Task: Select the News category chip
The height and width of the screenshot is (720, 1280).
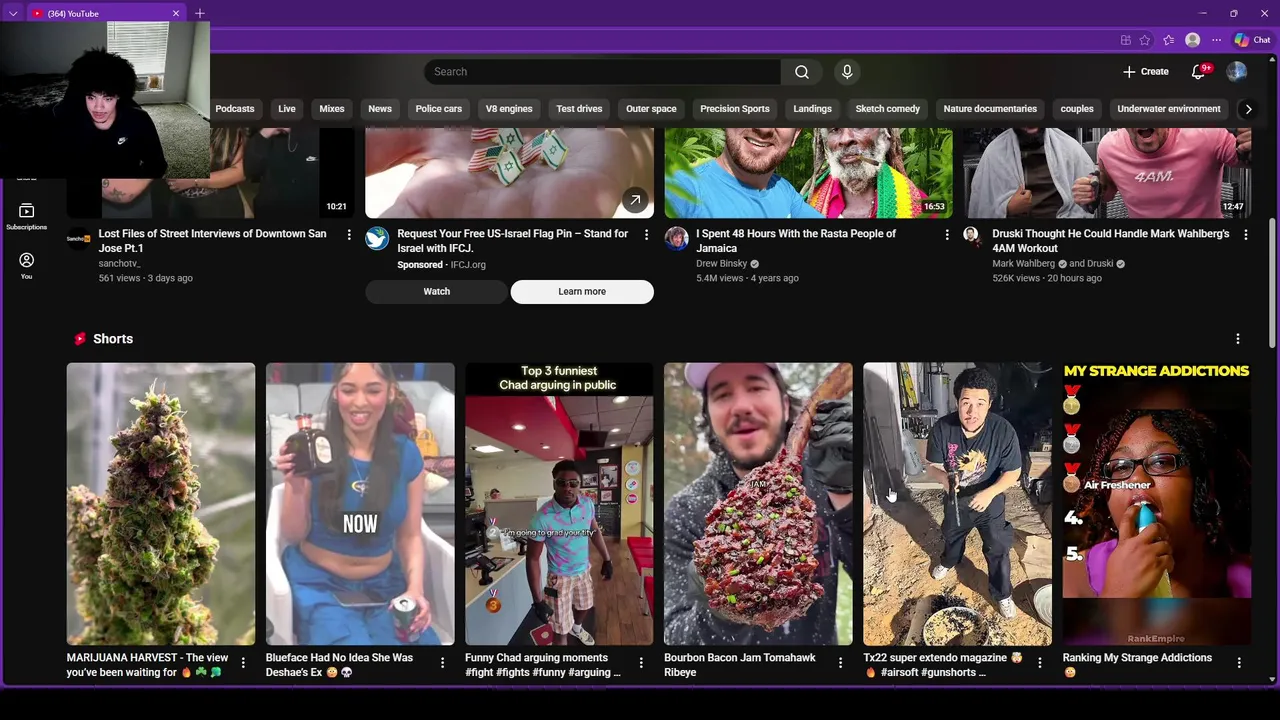Action: pyautogui.click(x=380, y=109)
